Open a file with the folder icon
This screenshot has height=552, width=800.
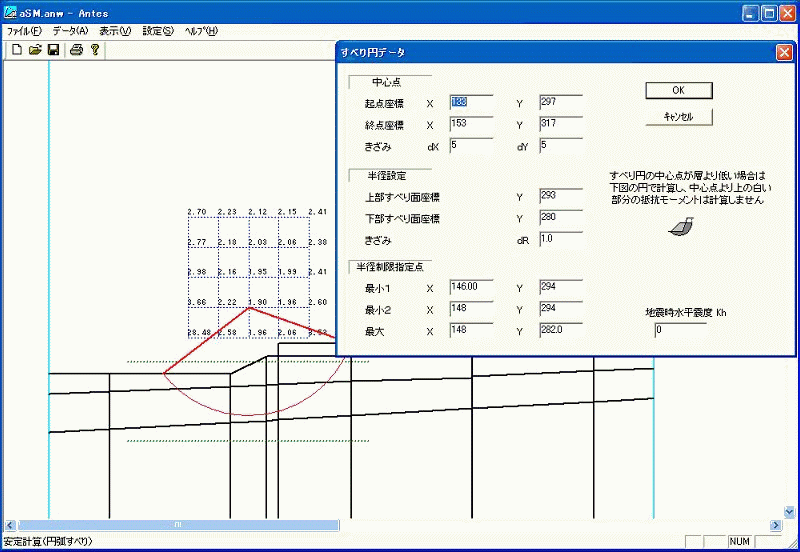[x=34, y=49]
